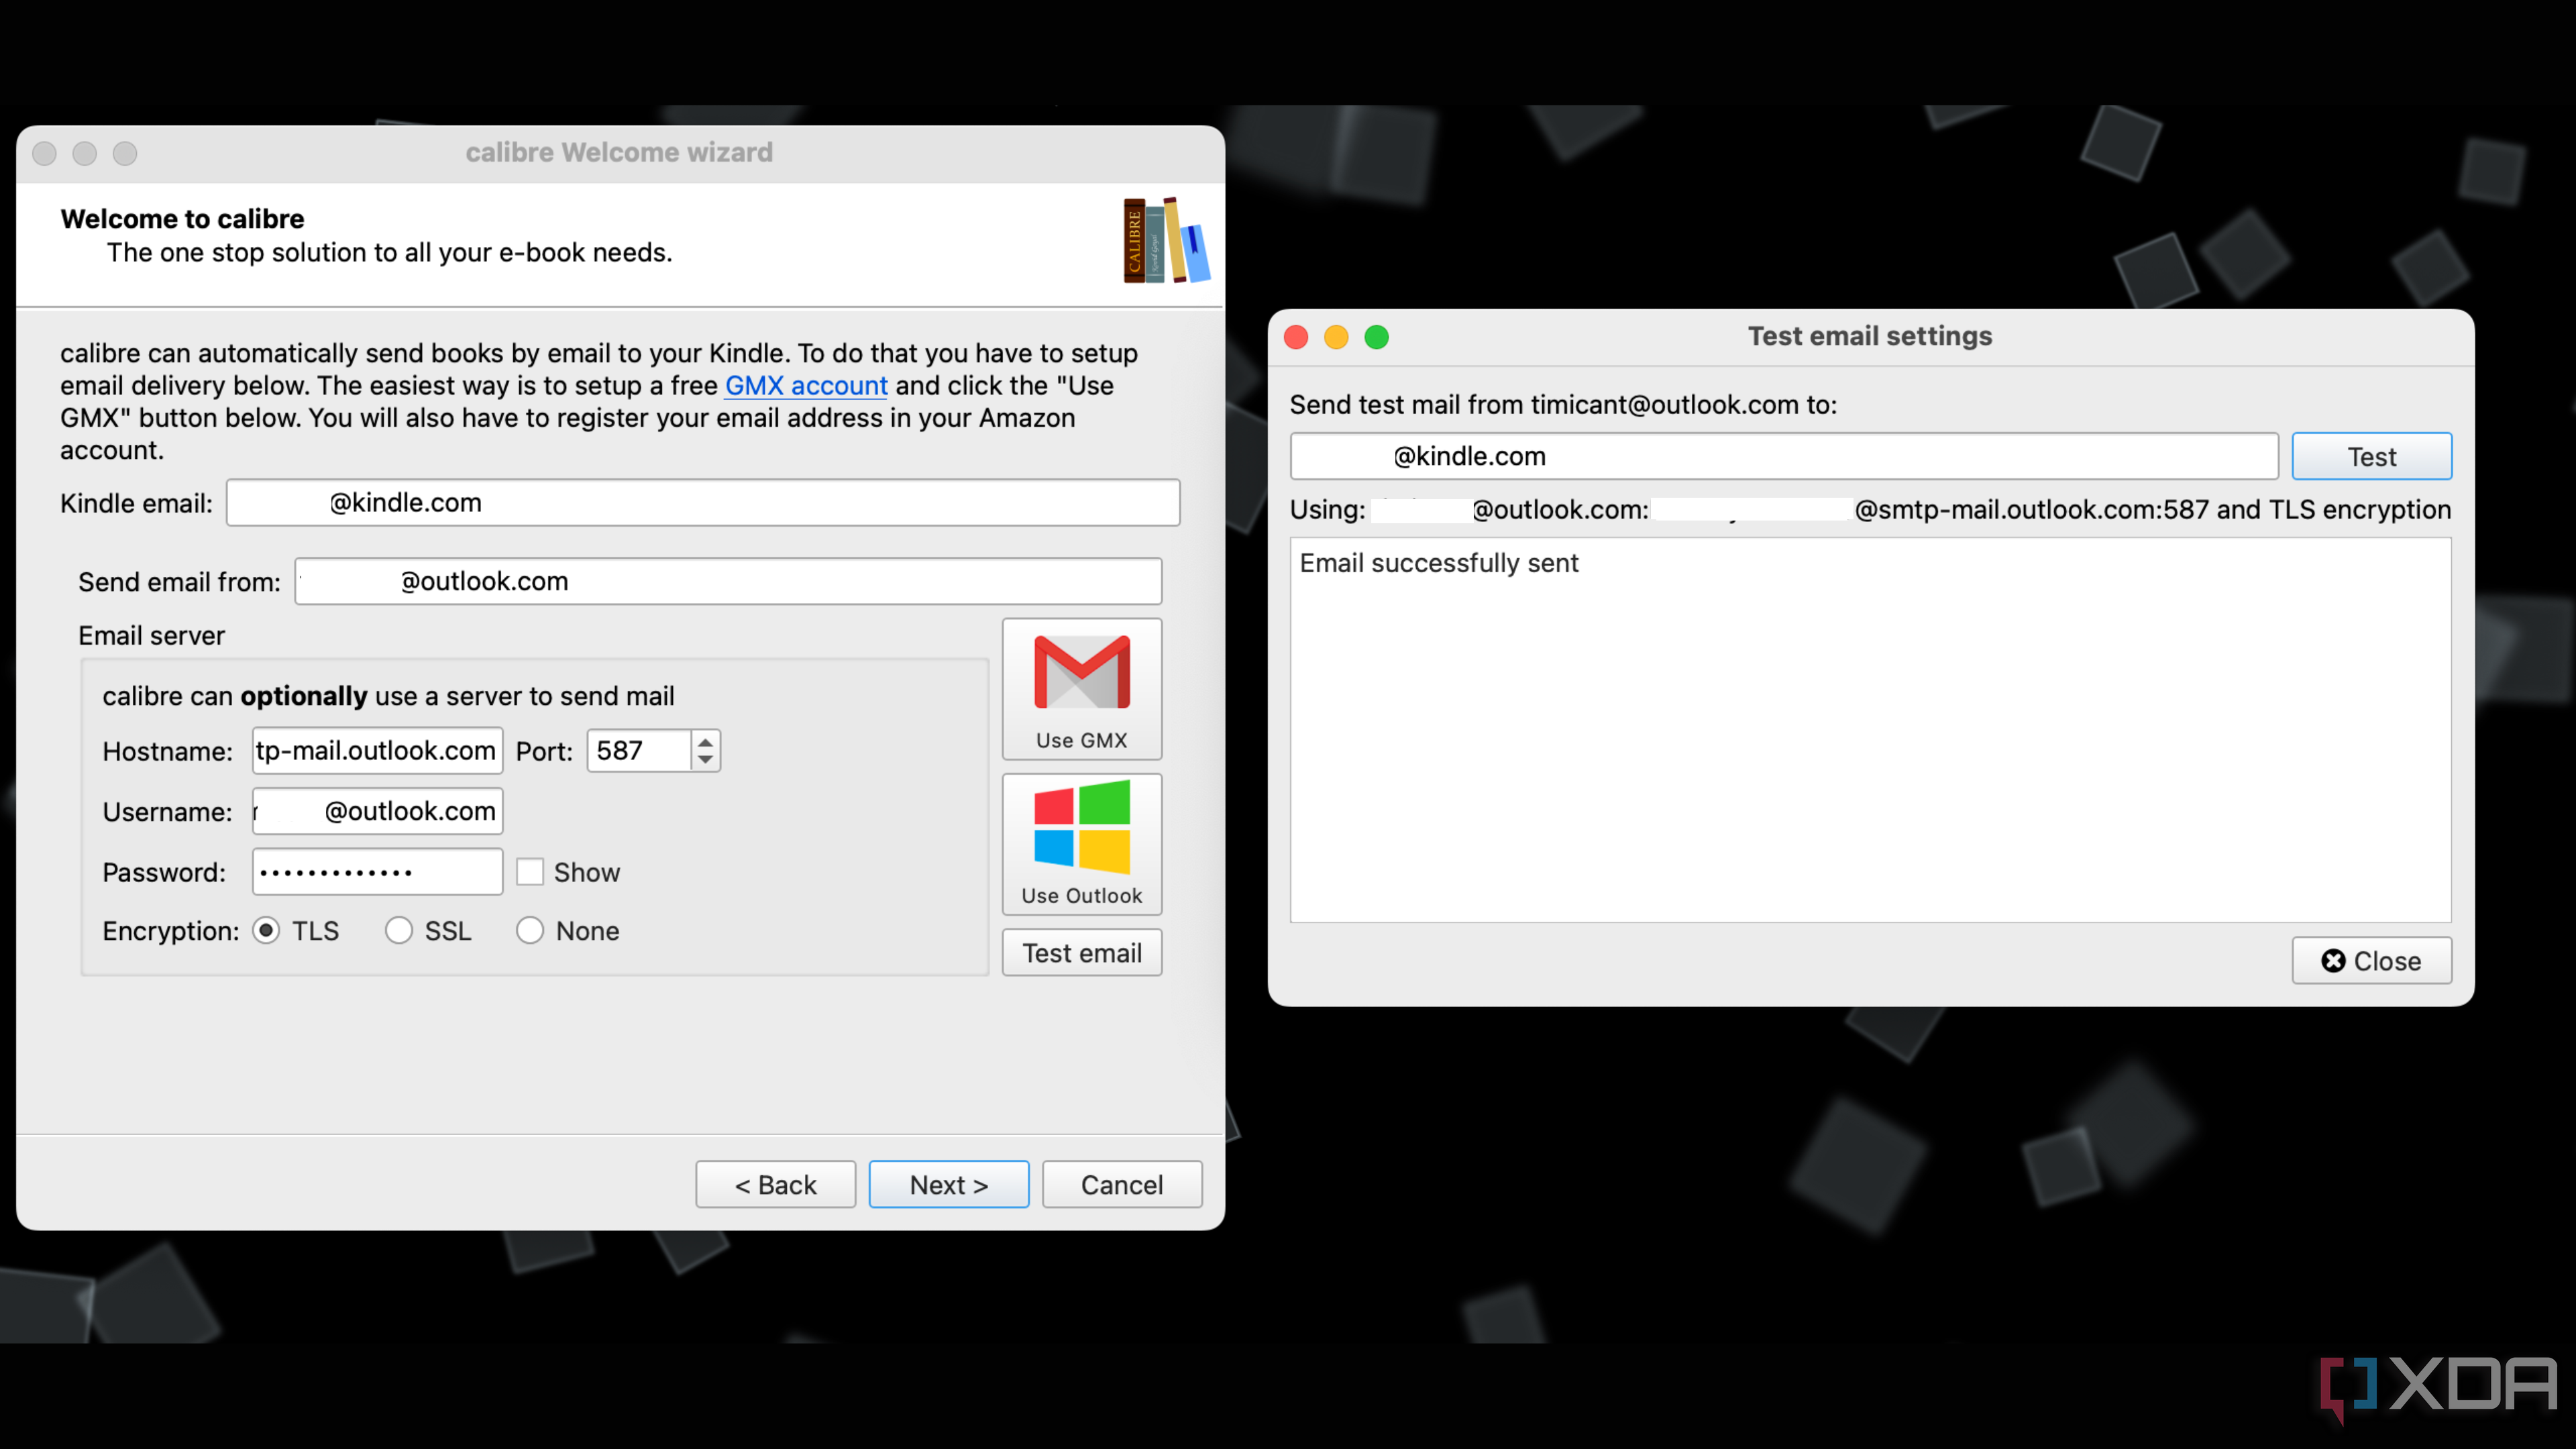This screenshot has height=1449, width=2576.
Task: Cancel the calibre Welcome wizard
Action: 1122,1185
